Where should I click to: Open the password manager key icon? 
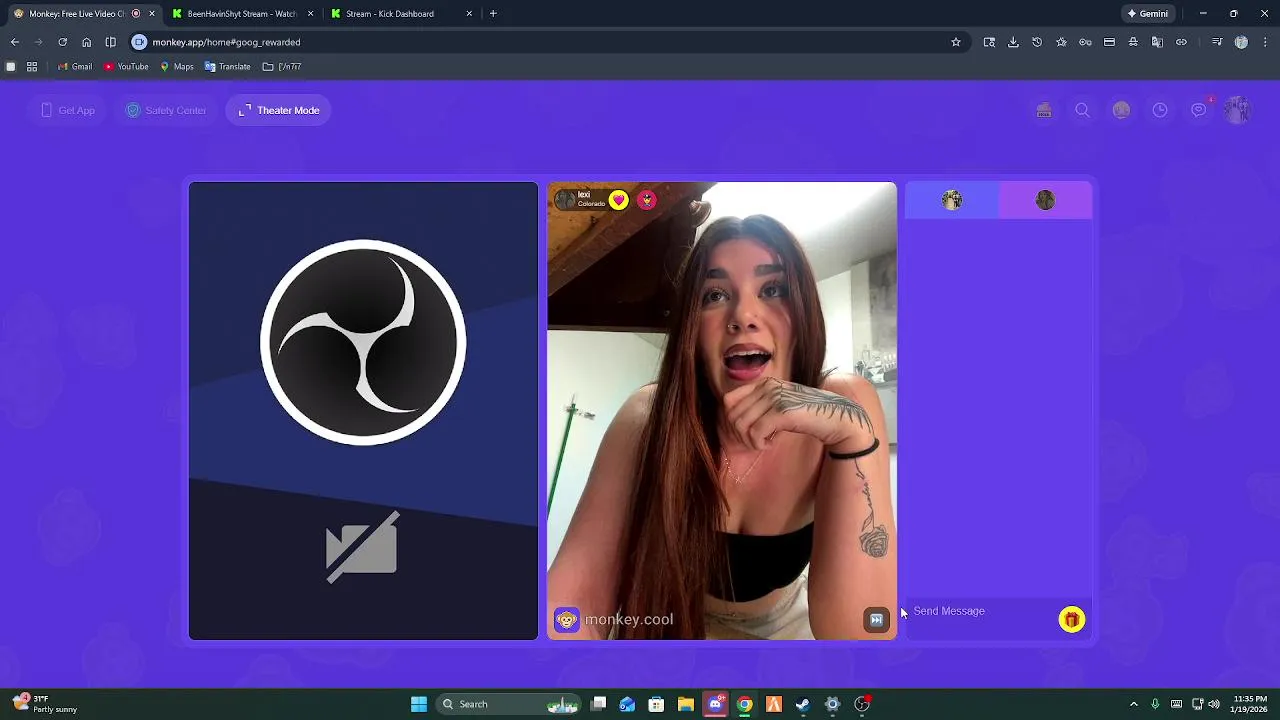point(1085,42)
